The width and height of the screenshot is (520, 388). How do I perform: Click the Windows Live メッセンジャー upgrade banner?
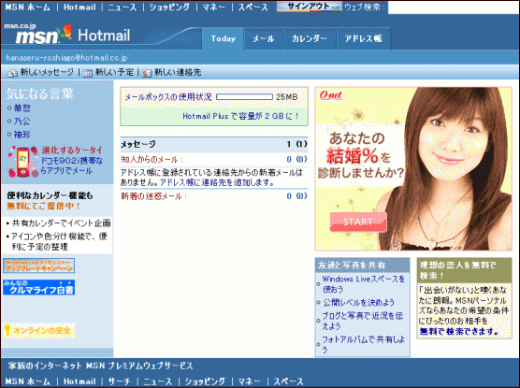[39, 265]
